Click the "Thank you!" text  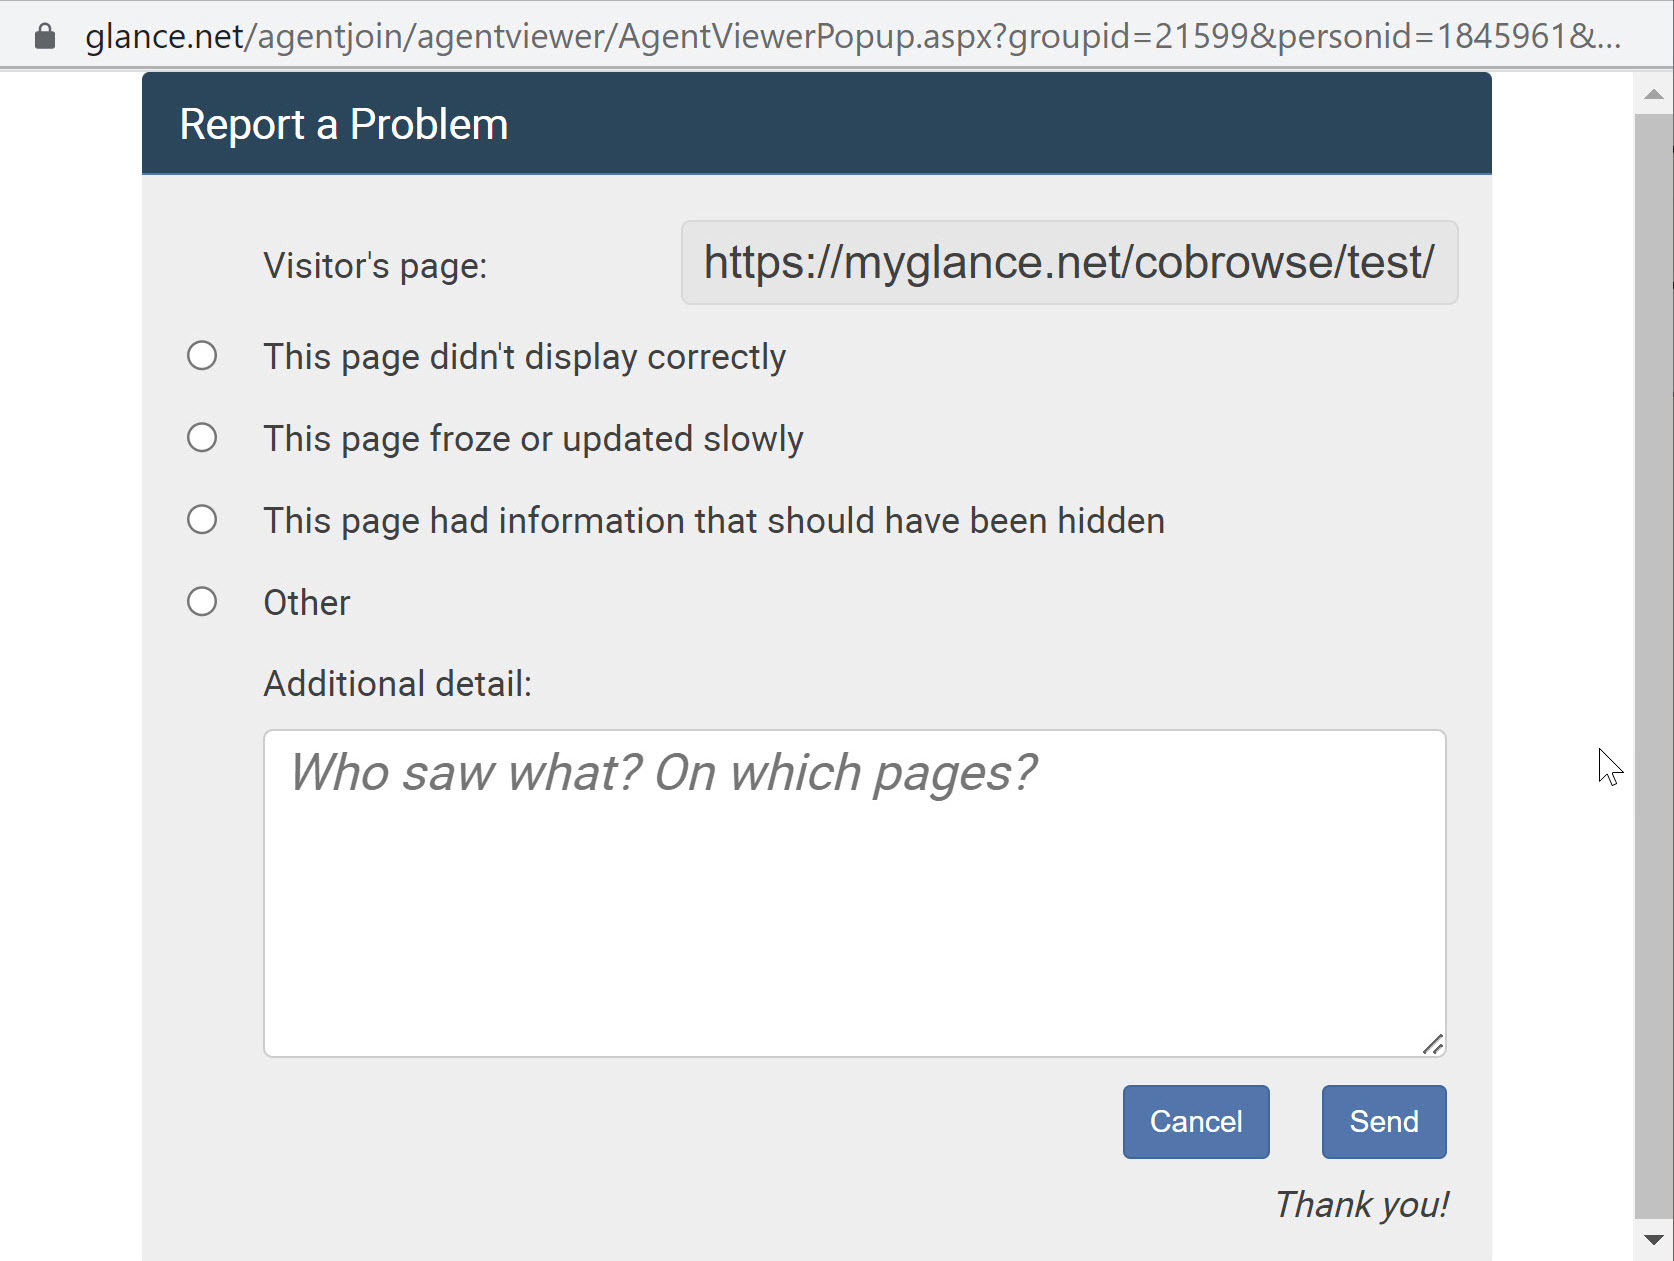pyautogui.click(x=1361, y=1205)
